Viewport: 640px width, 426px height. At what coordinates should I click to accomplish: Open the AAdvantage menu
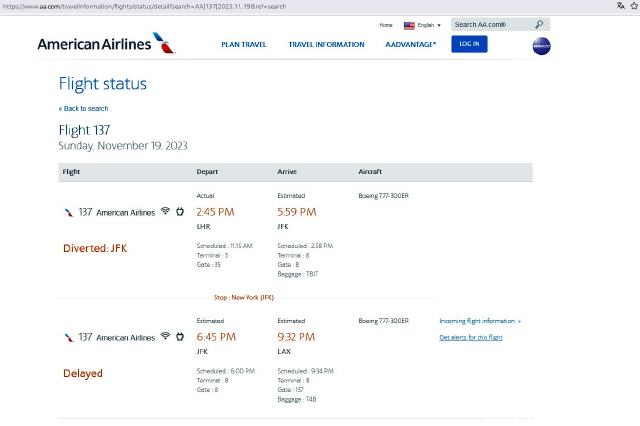411,44
